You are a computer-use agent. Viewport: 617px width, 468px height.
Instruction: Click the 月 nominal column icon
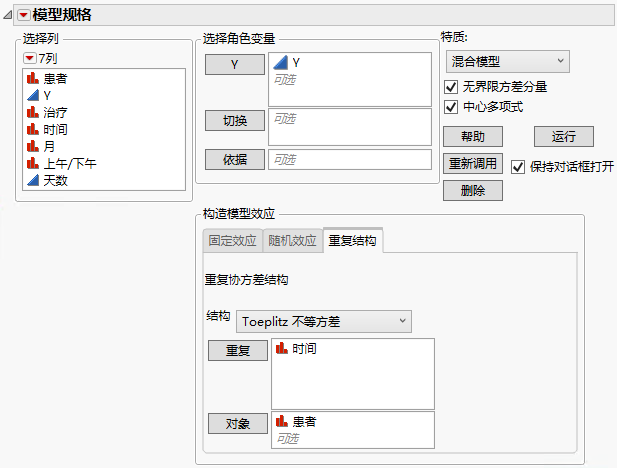pos(33,146)
